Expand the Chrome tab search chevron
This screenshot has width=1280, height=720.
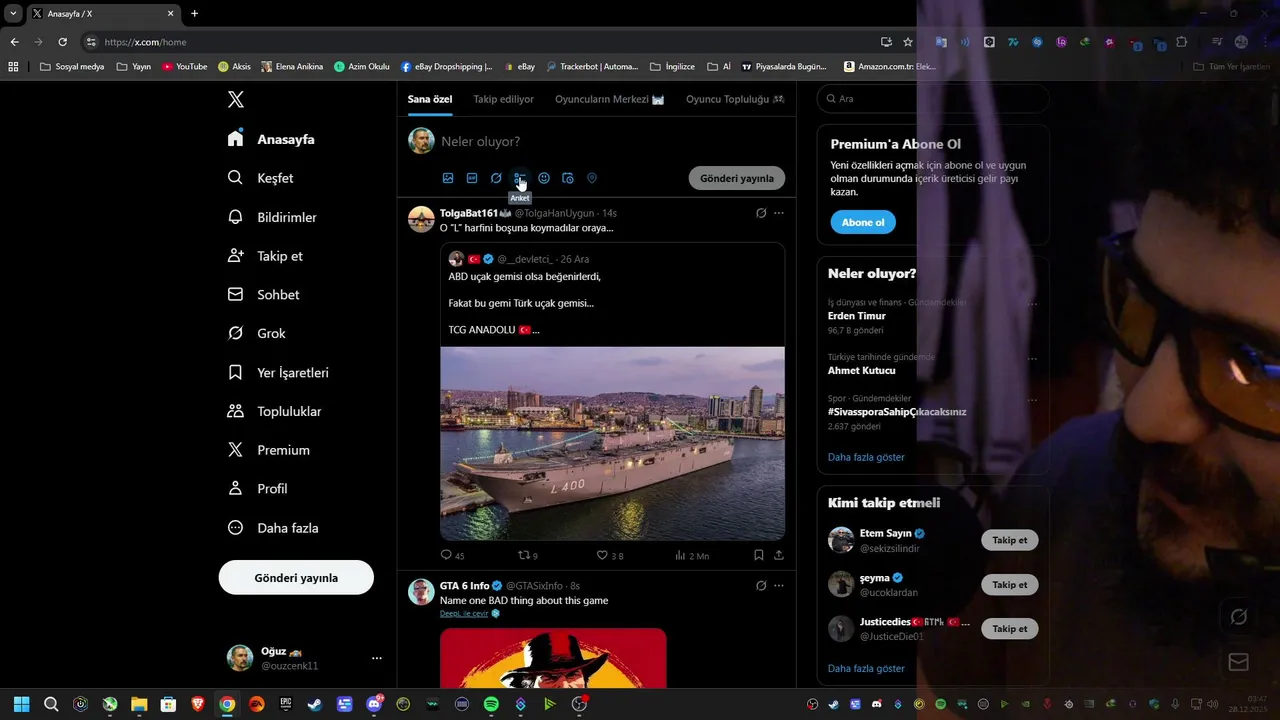[13, 13]
